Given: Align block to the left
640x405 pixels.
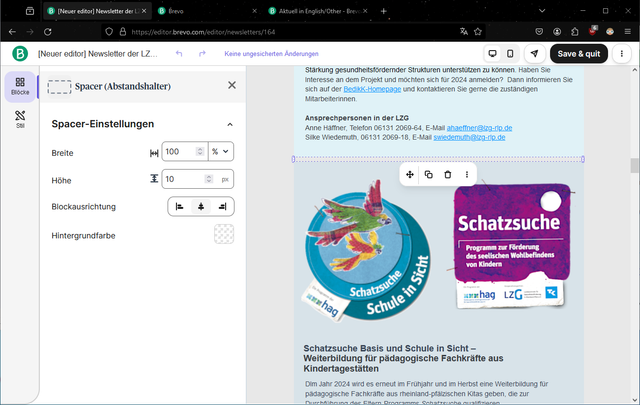Looking at the screenshot, I should click(179, 207).
